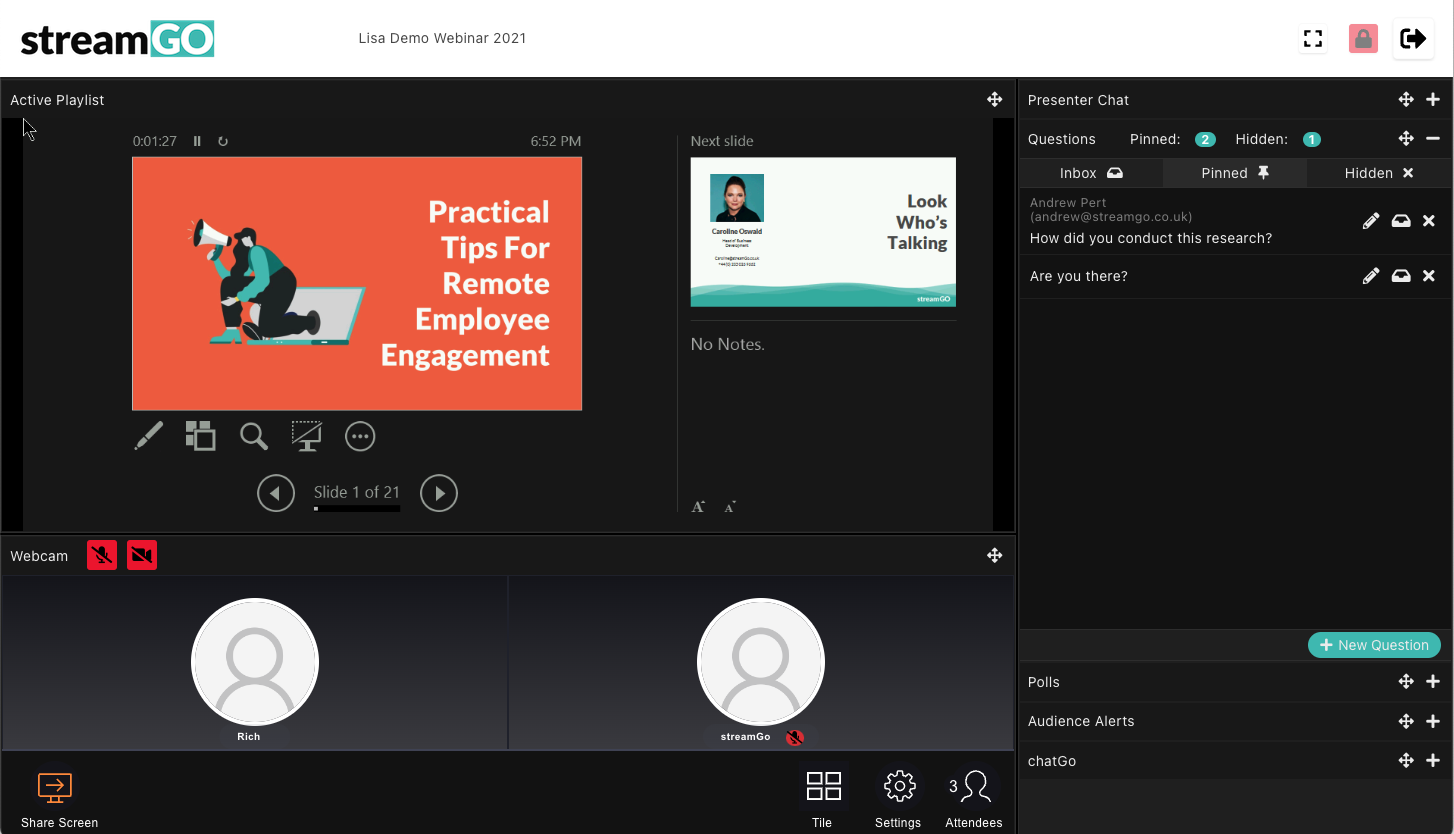Screen dimensions: 1454x834
Task: Open more slide options via ellipsis icon
Action: [360, 435]
